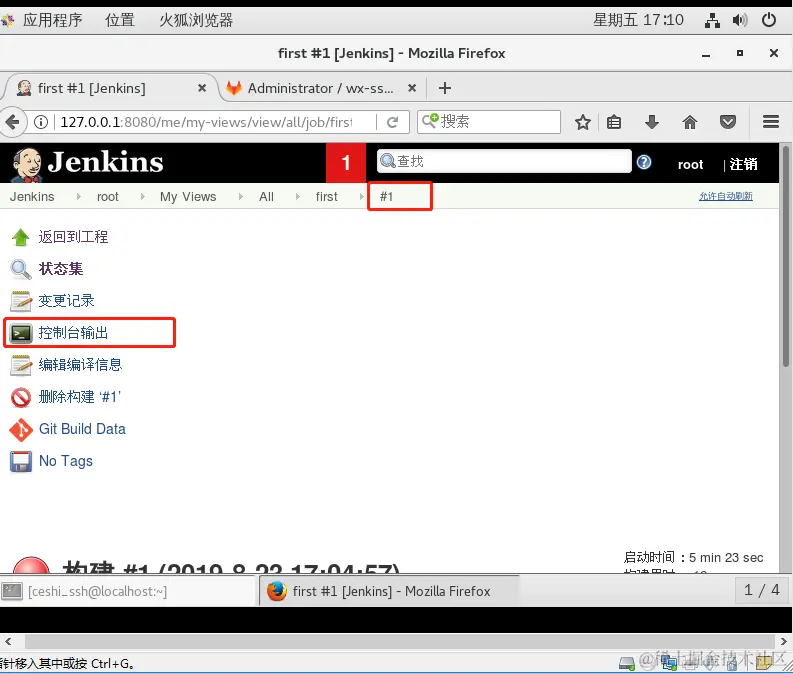Expand the arrow after Jenkins breadcrumb
793x674 pixels.
pyautogui.click(x=78, y=197)
